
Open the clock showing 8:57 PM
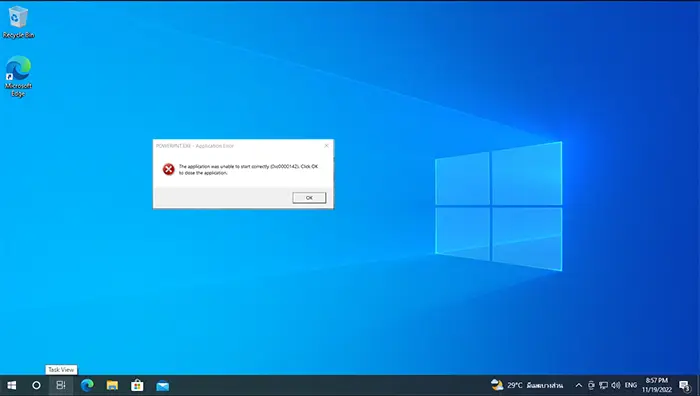coord(657,385)
